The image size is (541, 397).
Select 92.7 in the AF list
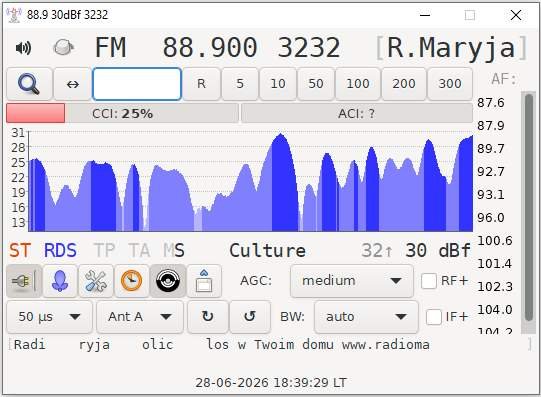click(491, 171)
